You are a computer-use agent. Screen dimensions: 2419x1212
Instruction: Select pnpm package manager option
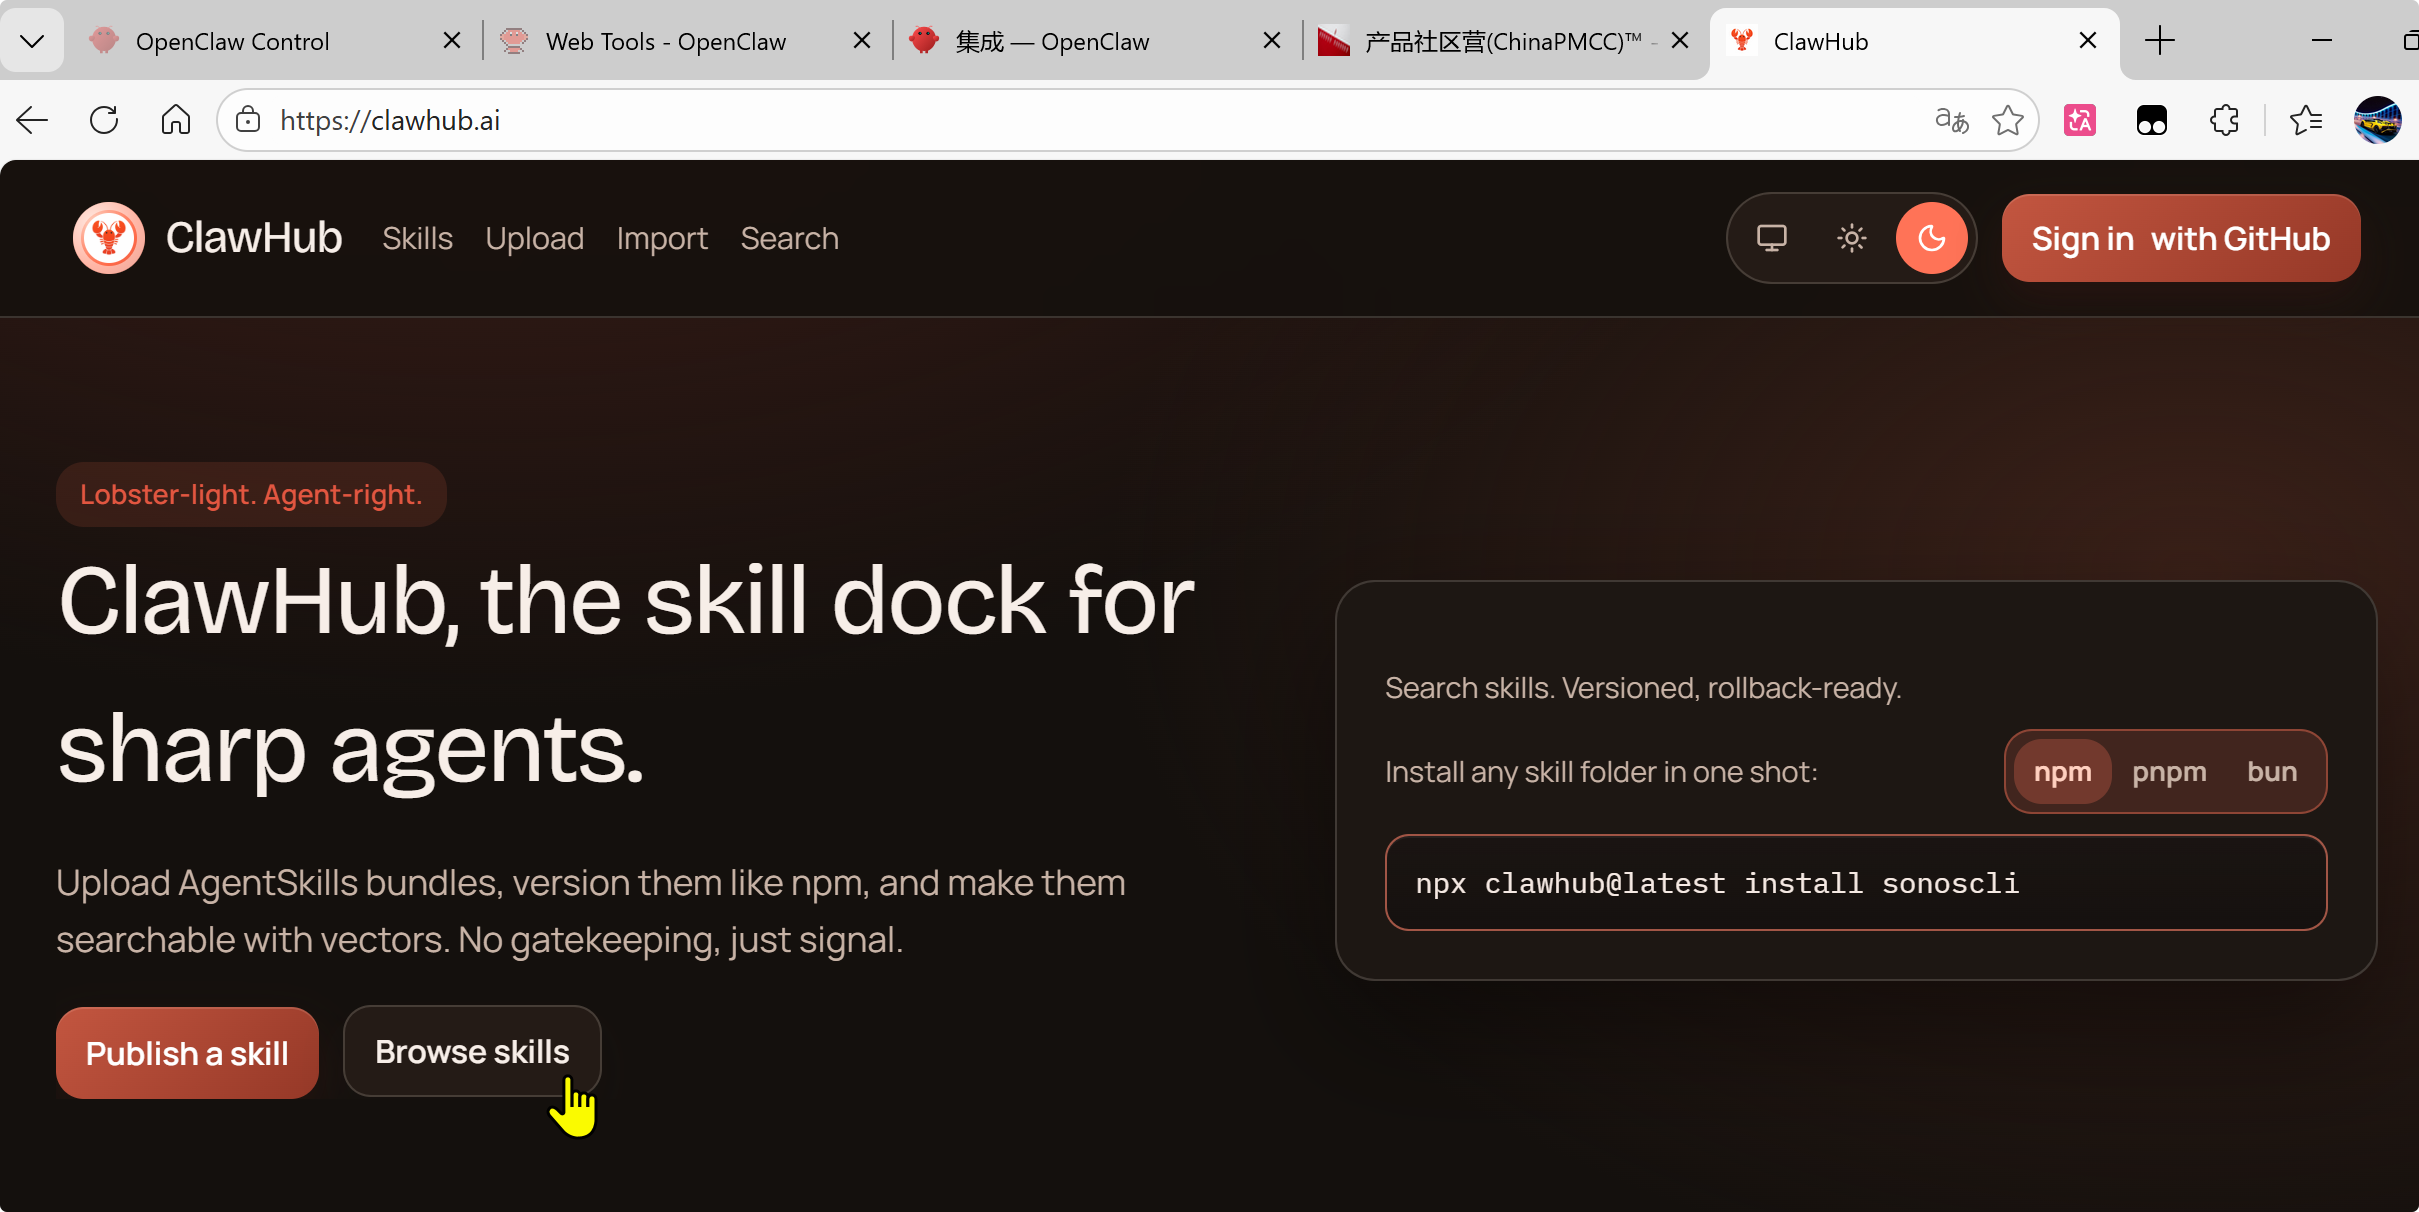2169,772
